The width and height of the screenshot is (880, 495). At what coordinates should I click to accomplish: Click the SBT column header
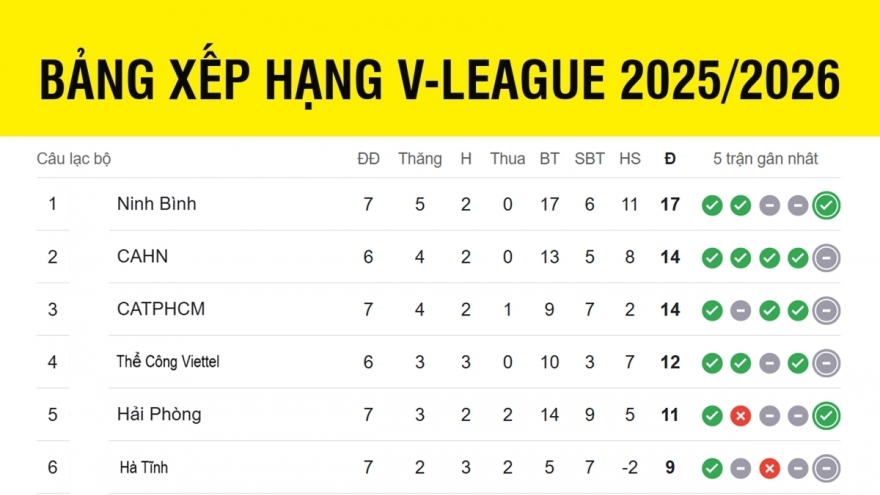pyautogui.click(x=590, y=159)
